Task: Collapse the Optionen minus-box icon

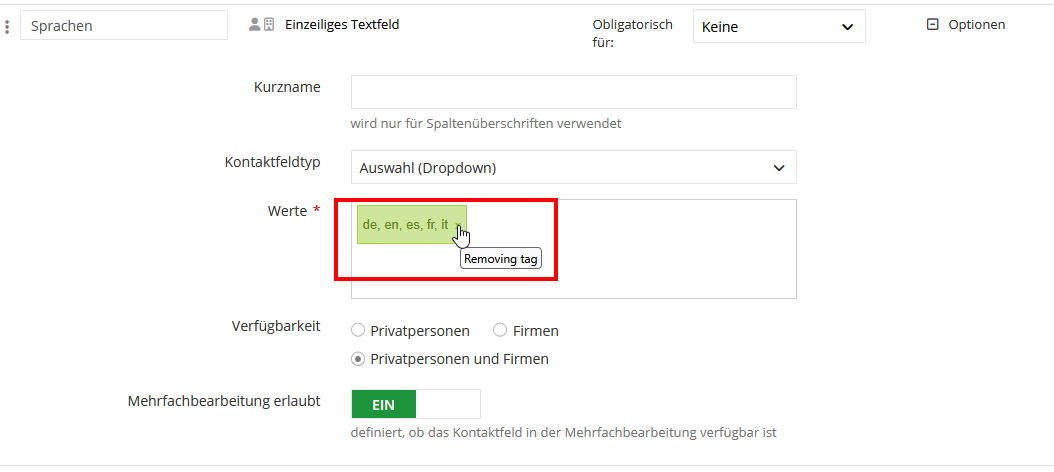Action: point(933,25)
